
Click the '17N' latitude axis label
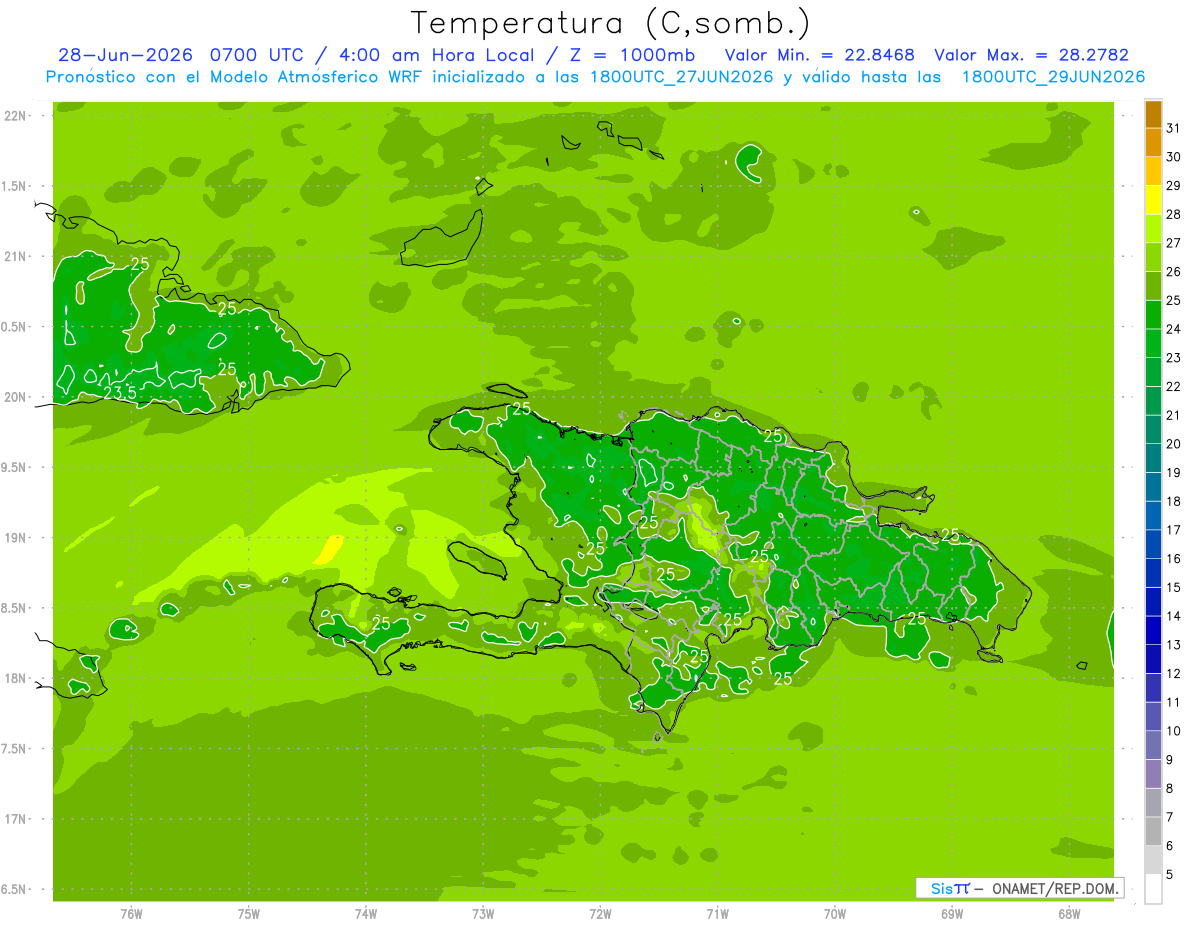tap(16, 819)
